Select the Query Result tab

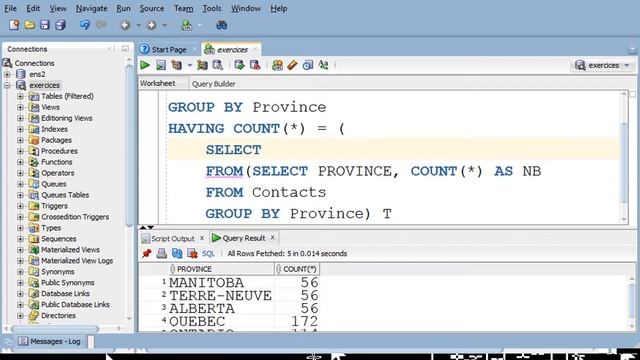point(244,238)
